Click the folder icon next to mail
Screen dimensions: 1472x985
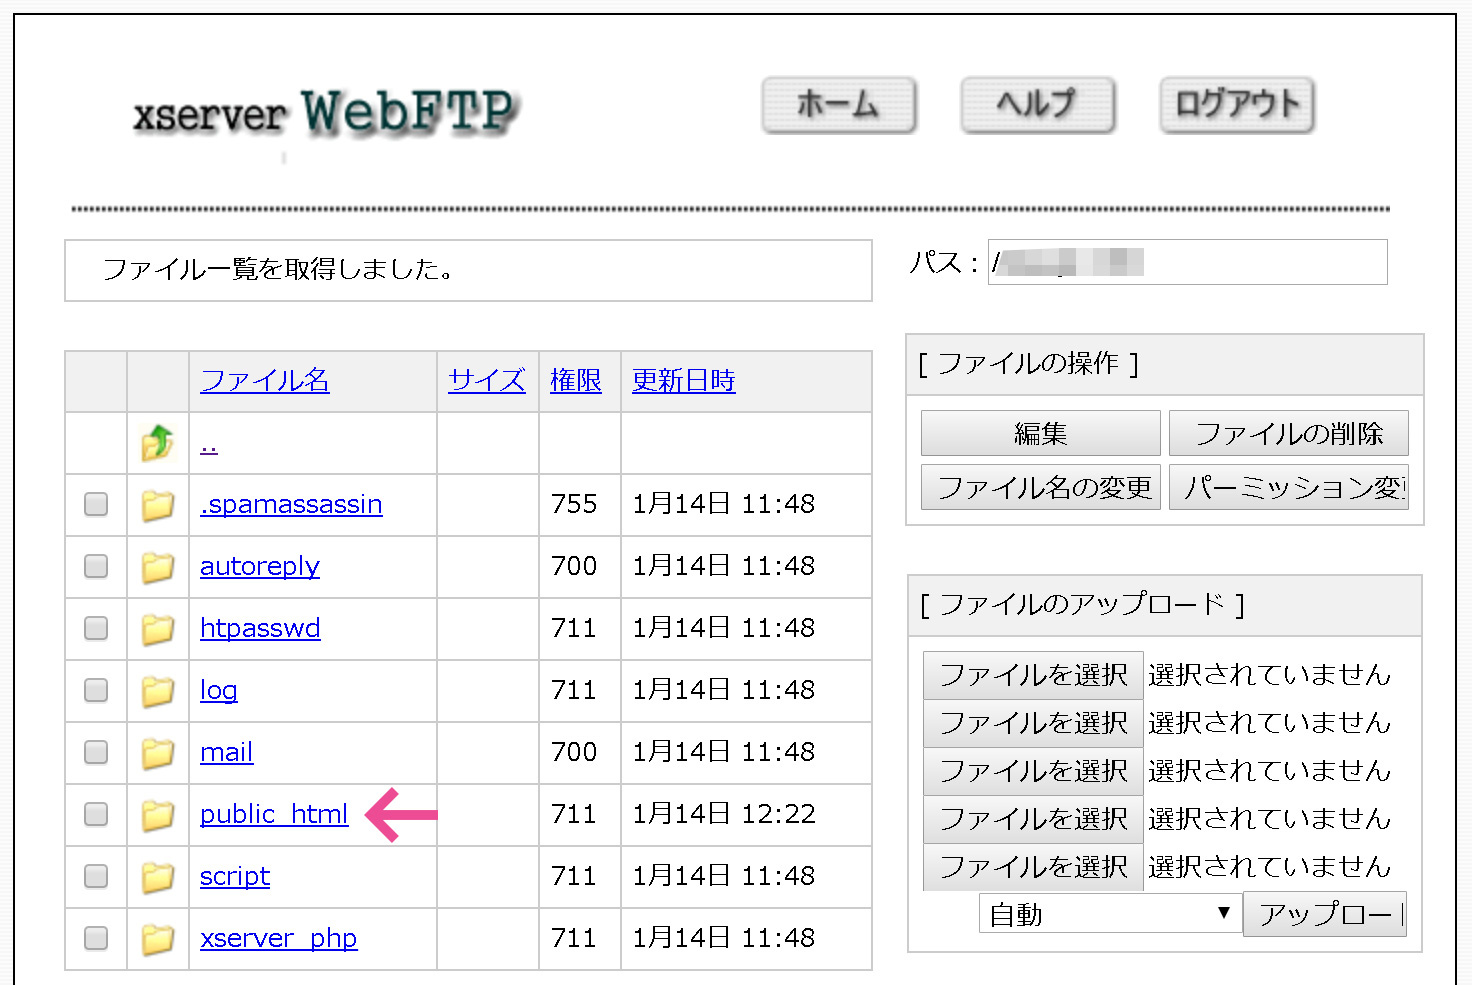point(157,753)
